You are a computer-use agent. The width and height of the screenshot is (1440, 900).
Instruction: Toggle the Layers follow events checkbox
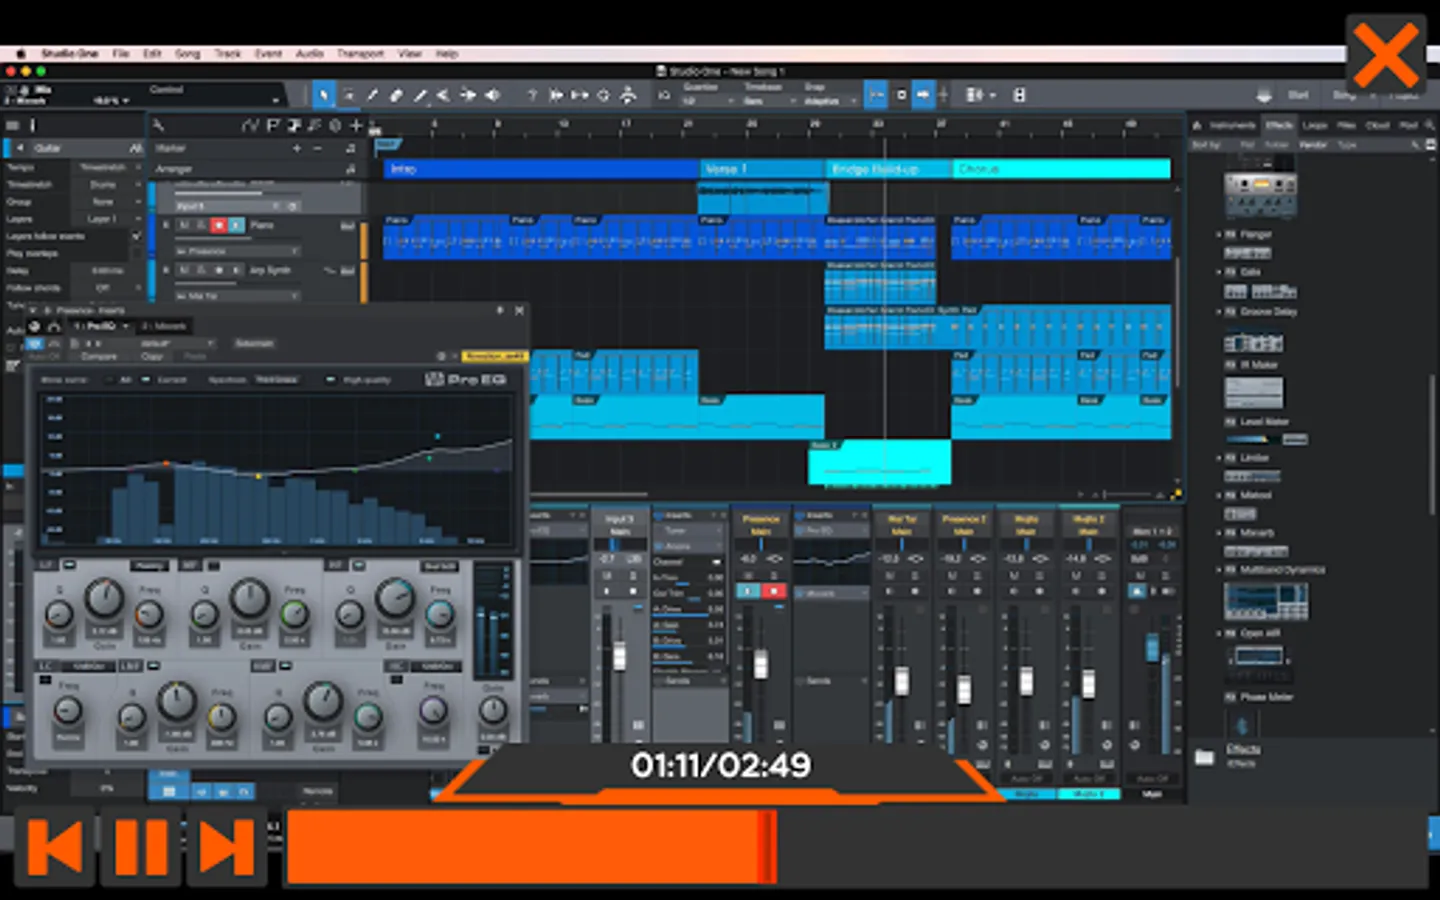click(x=137, y=236)
